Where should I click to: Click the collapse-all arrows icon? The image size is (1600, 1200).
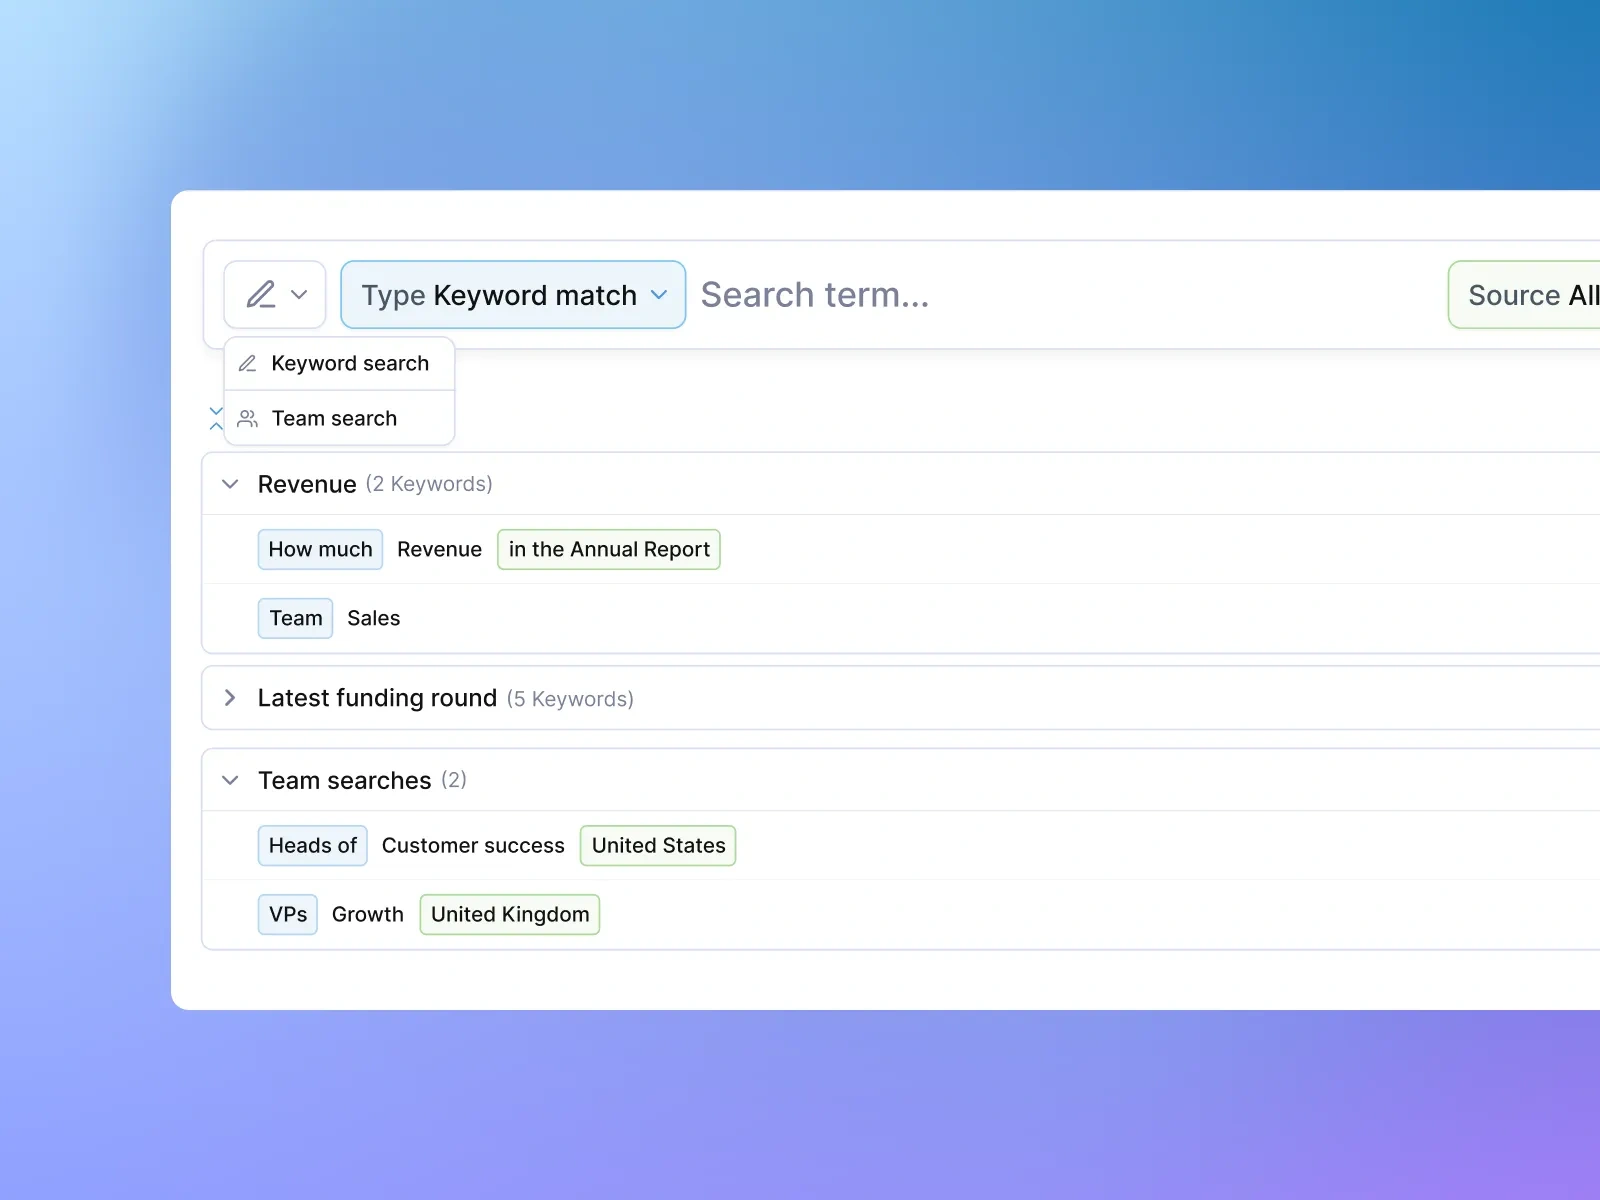click(x=215, y=418)
